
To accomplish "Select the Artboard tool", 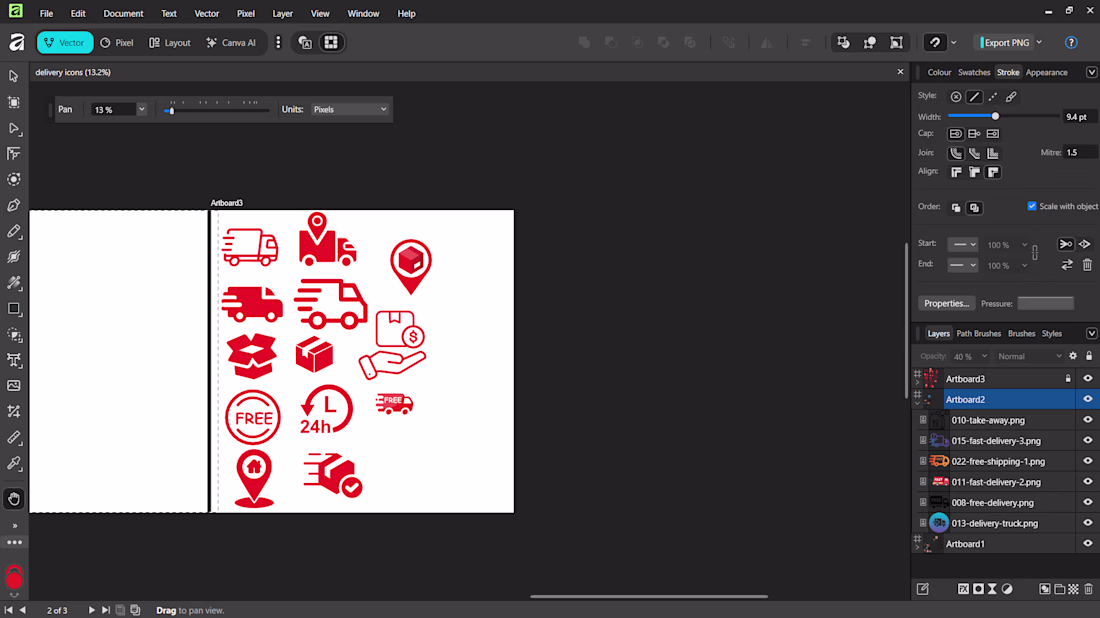I will (x=13, y=102).
